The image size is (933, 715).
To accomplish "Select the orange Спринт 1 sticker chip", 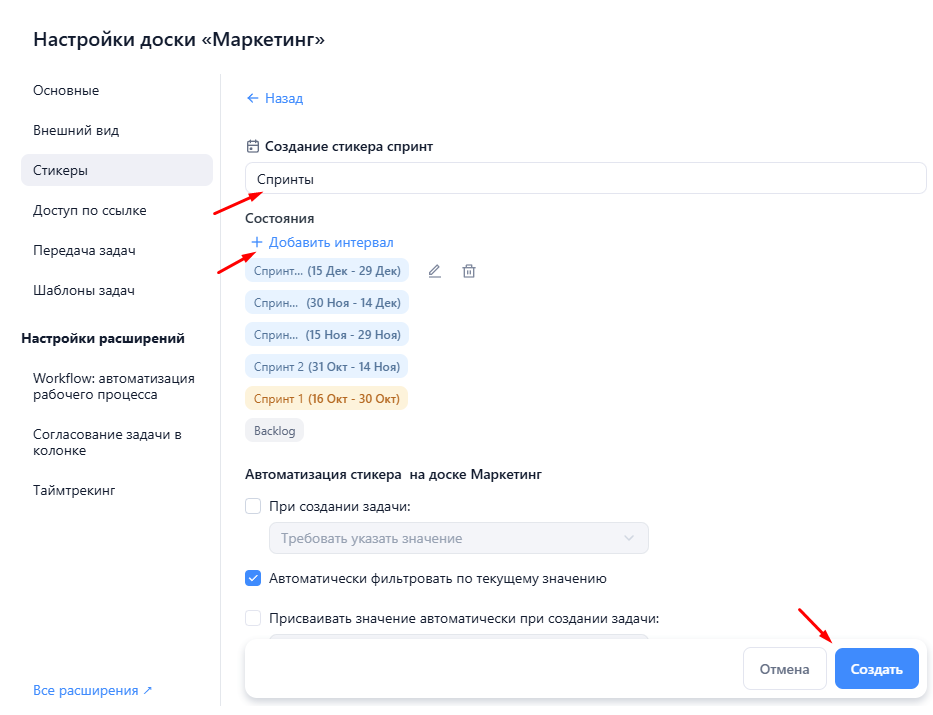I will pos(326,399).
